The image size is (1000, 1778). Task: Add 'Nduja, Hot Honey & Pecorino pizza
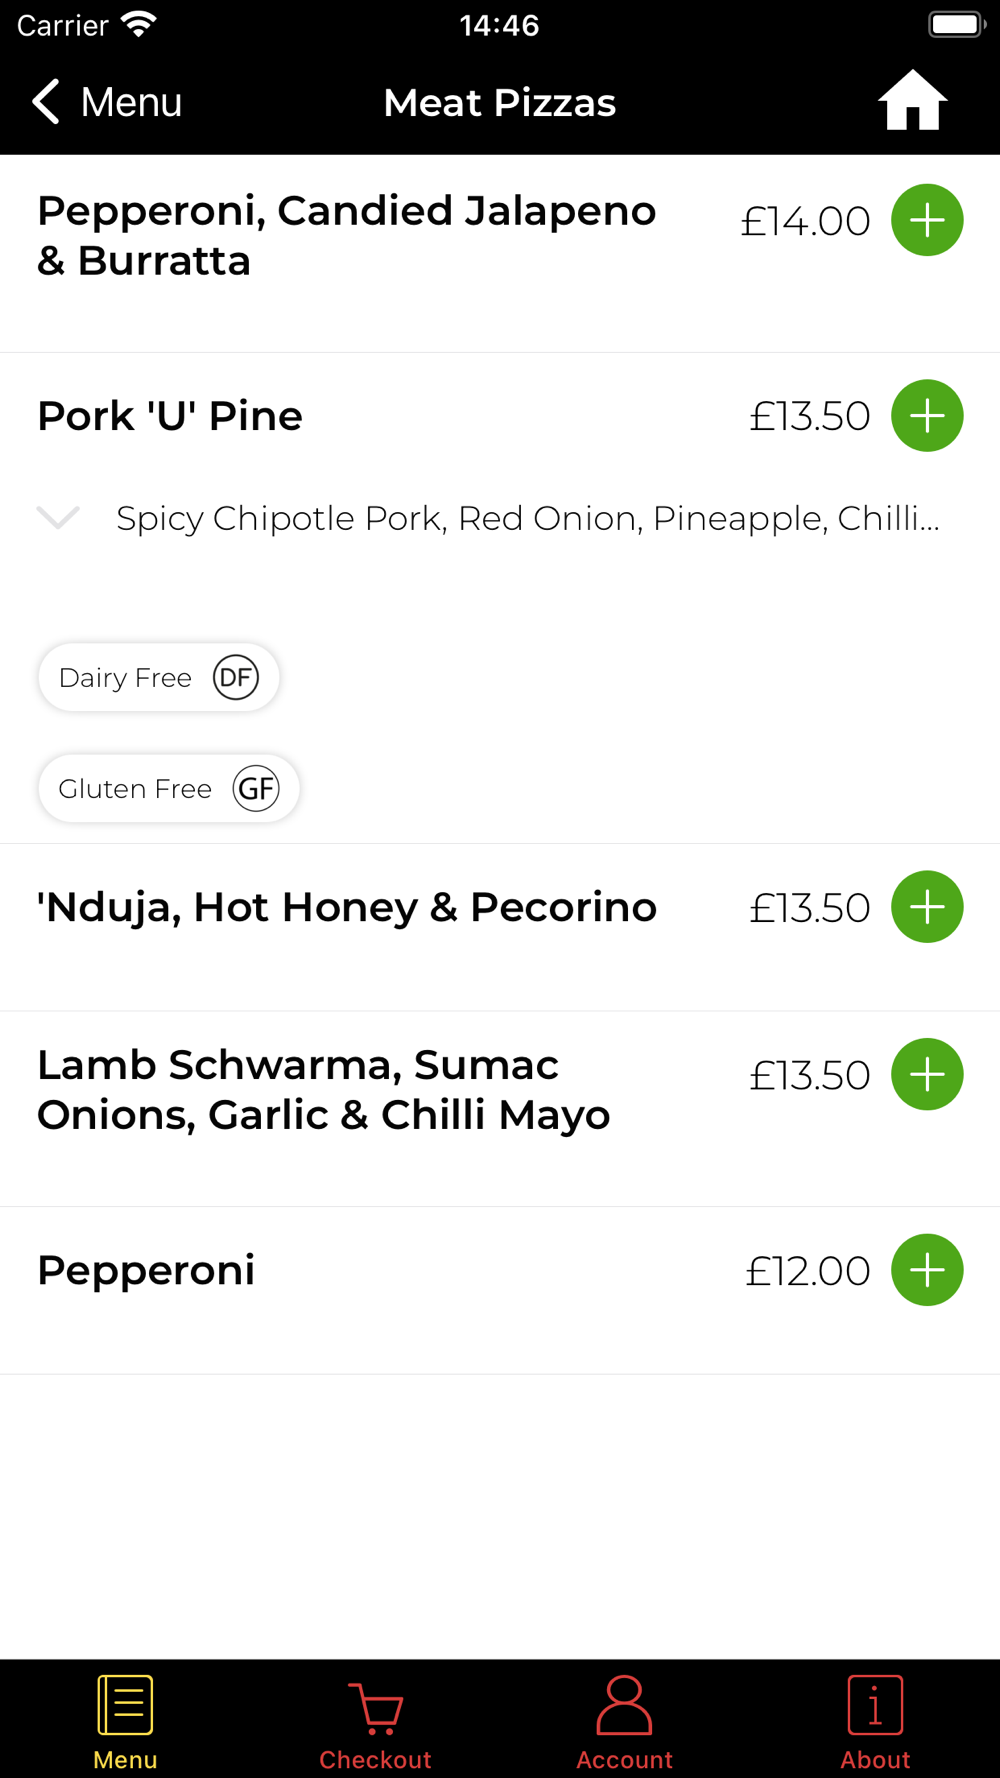927,907
